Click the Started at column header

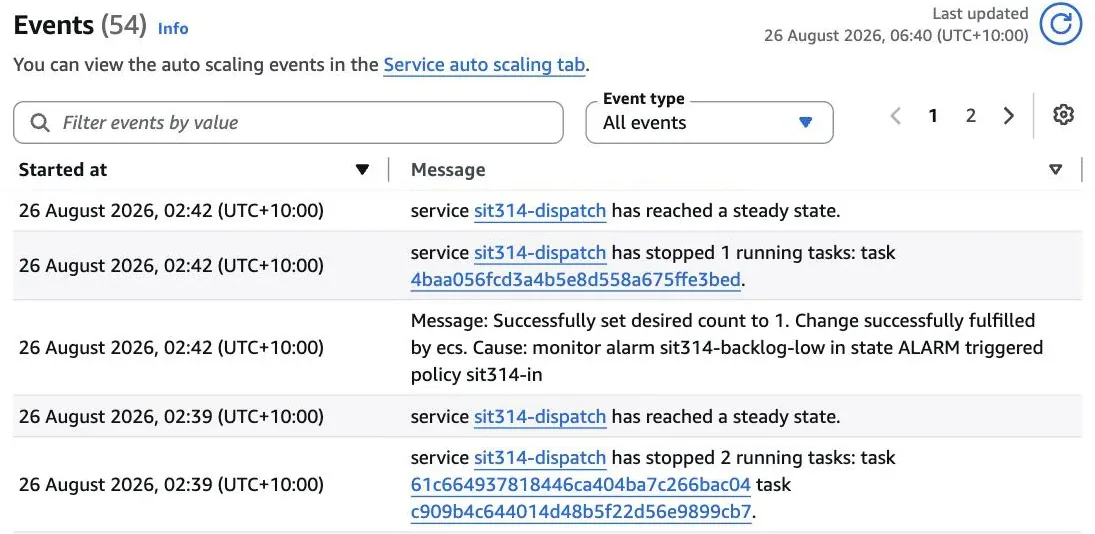coord(63,170)
